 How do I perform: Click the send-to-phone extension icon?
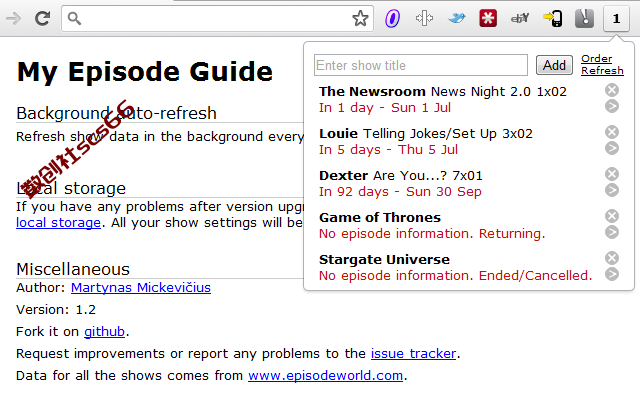pyautogui.click(x=552, y=18)
